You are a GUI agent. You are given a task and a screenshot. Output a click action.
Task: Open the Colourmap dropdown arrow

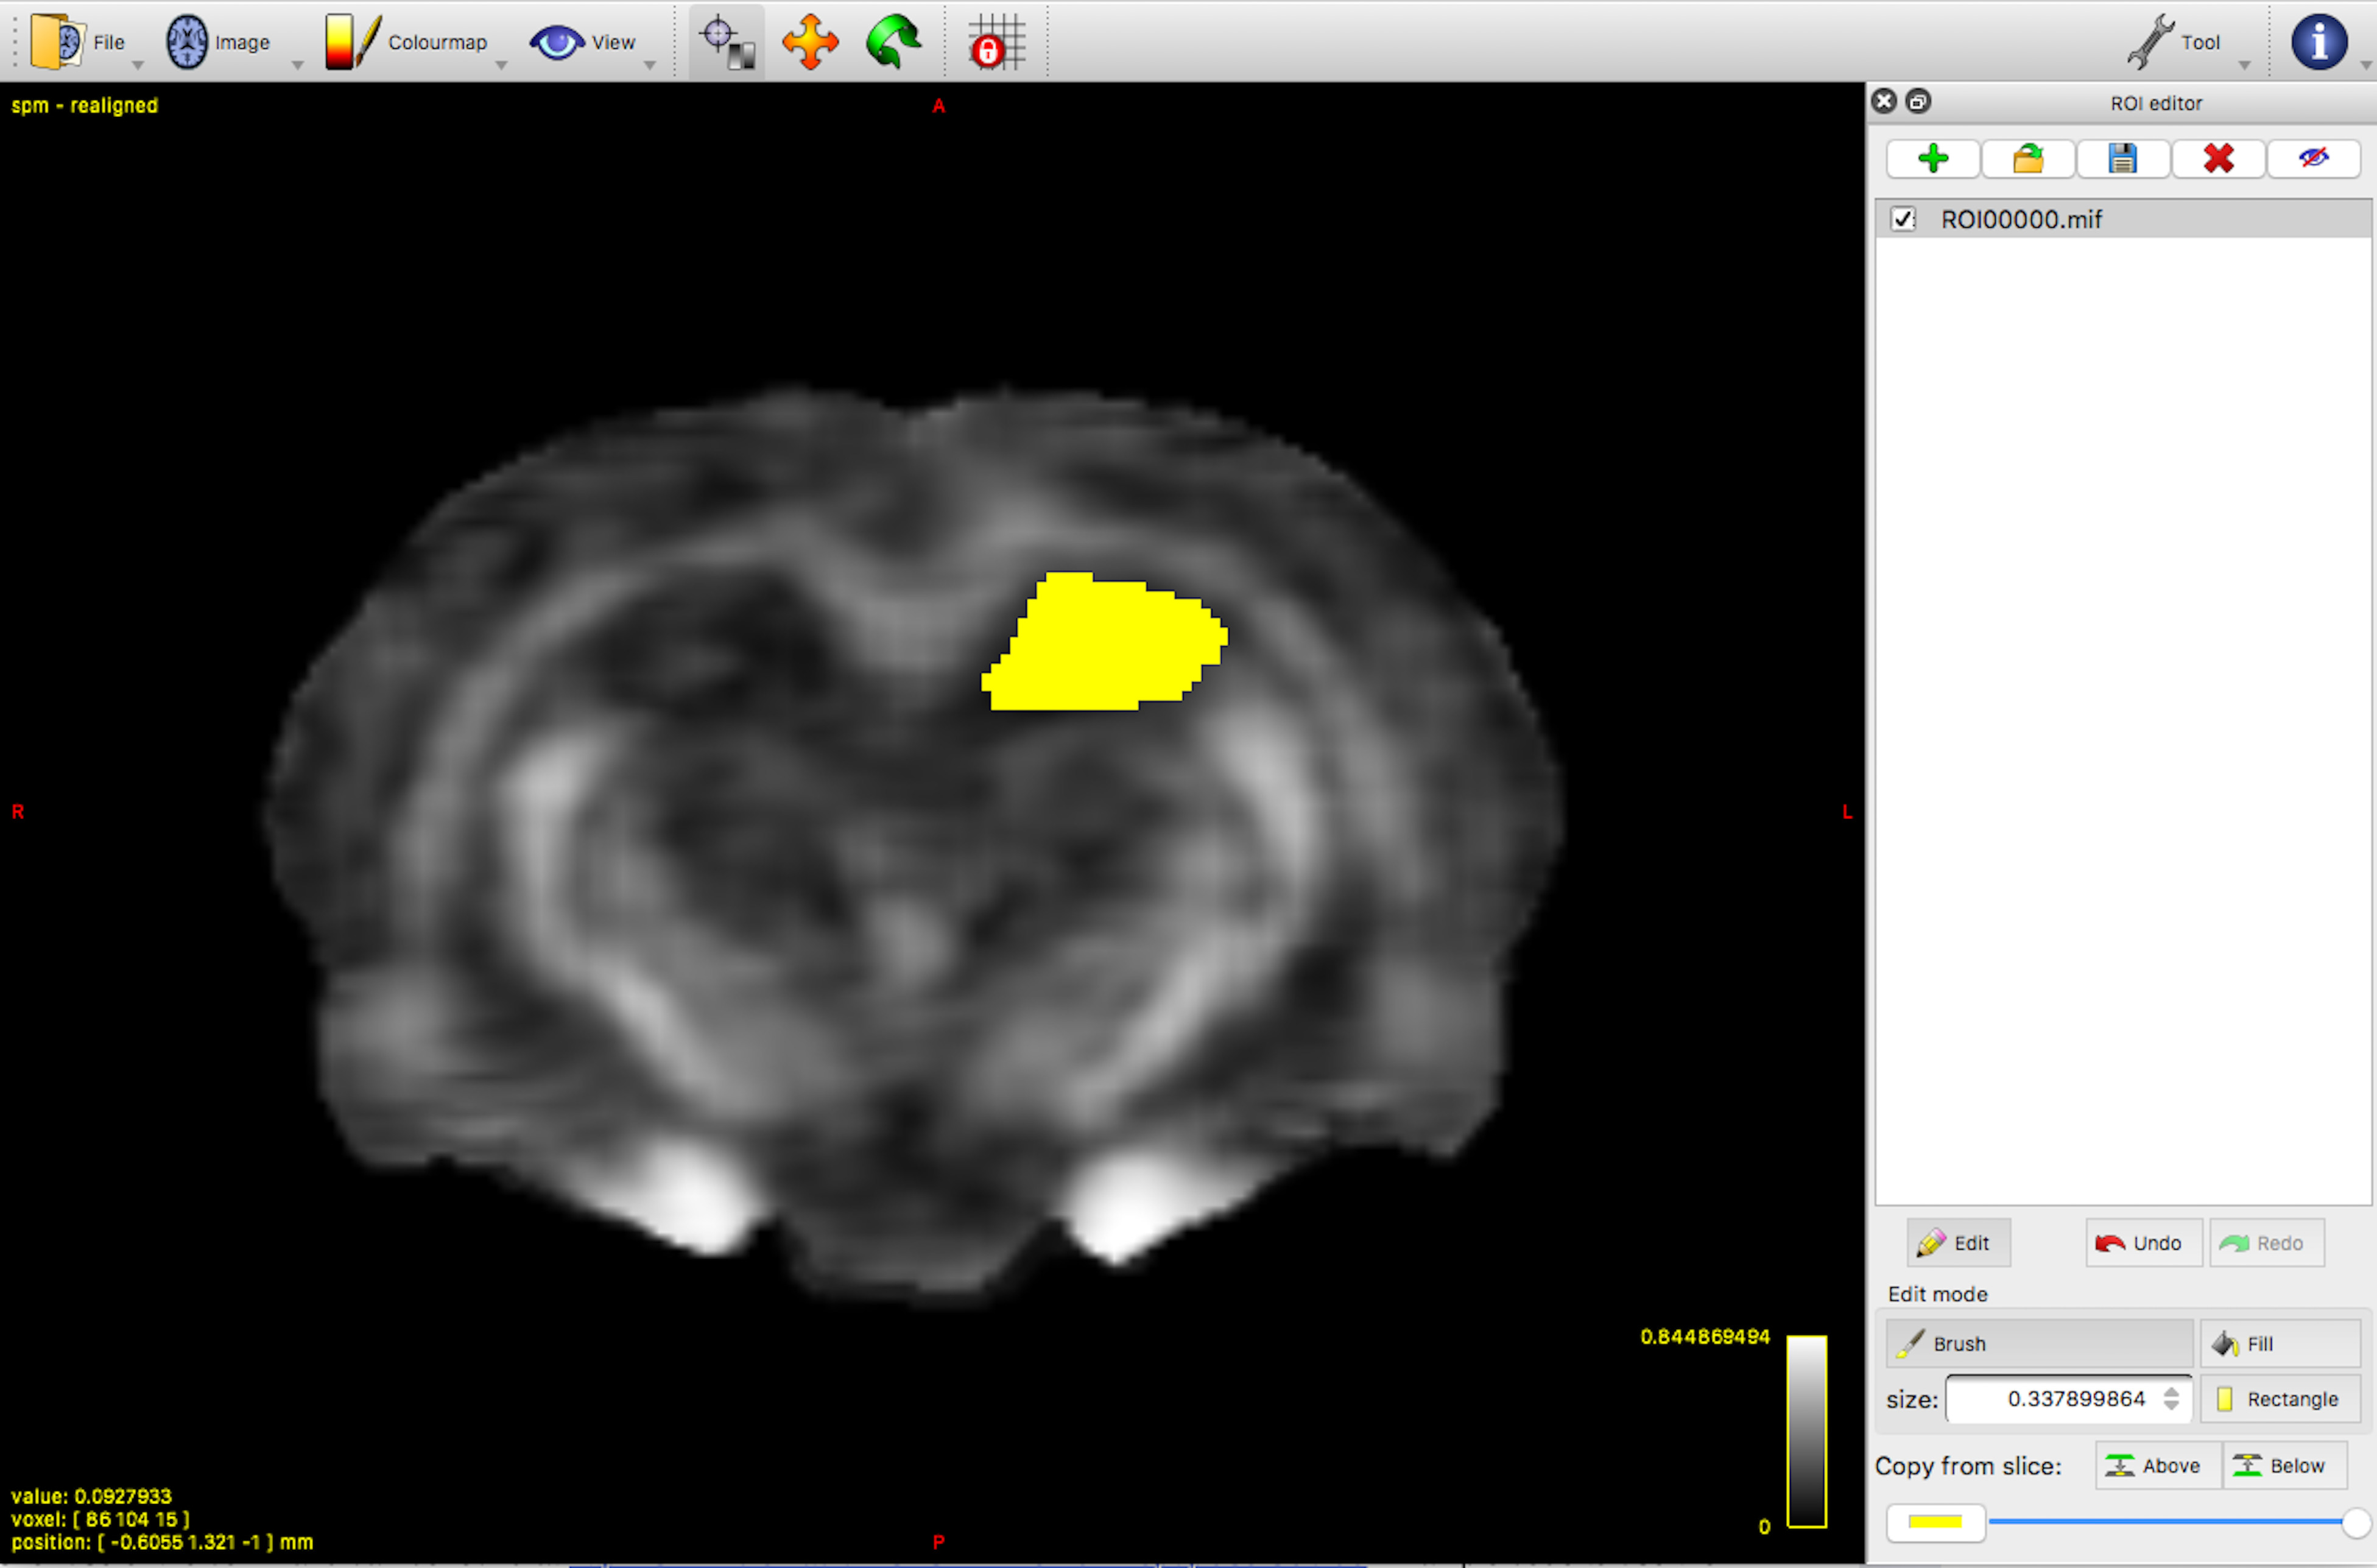(502, 65)
